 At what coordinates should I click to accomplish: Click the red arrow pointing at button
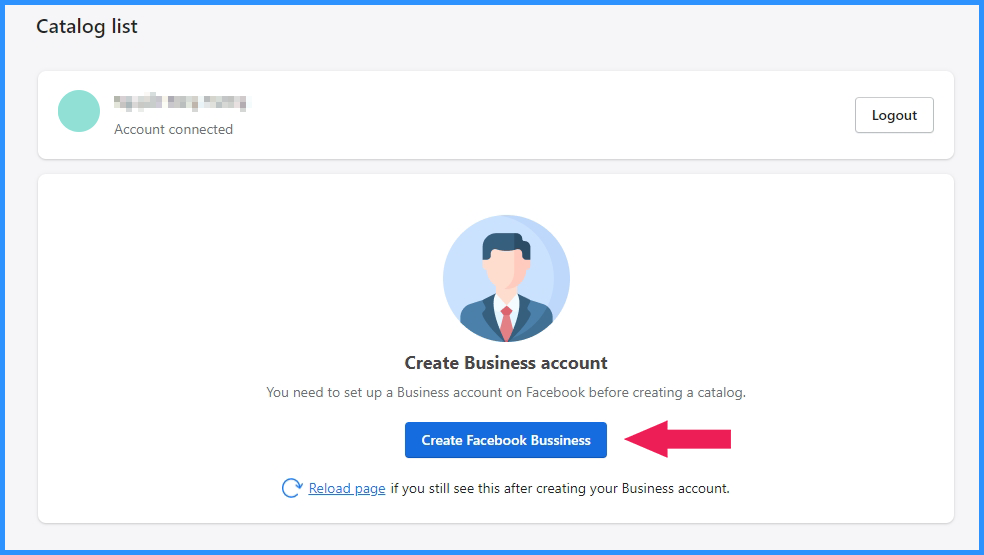click(678, 439)
